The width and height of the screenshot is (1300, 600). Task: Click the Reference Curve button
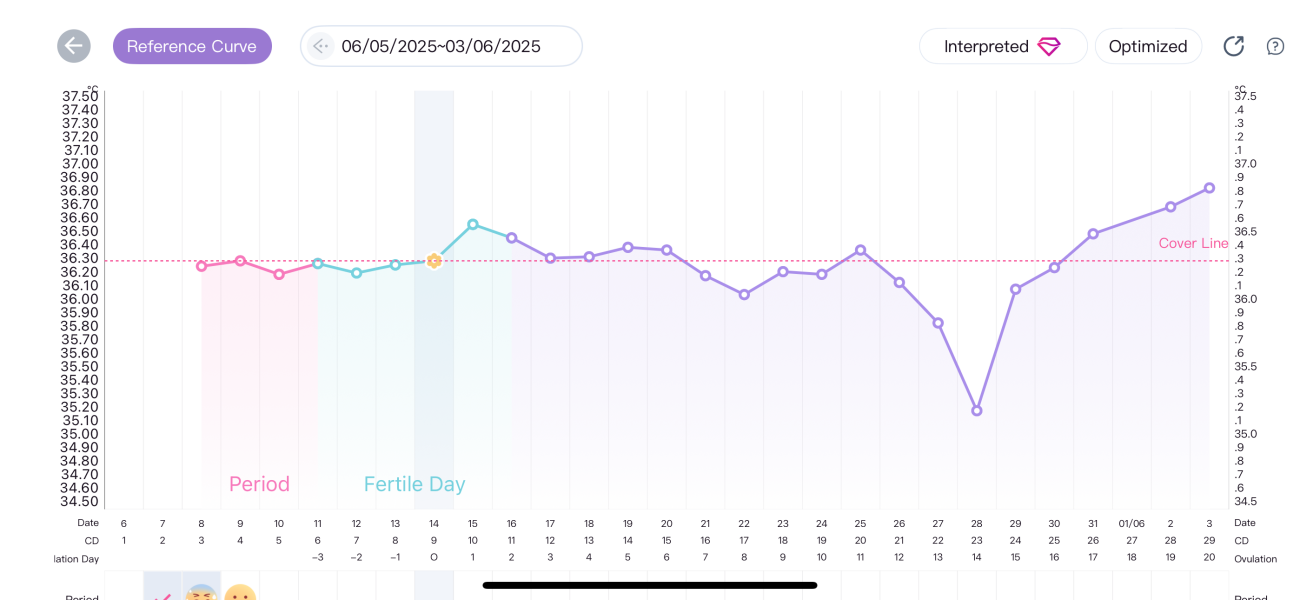click(x=192, y=46)
